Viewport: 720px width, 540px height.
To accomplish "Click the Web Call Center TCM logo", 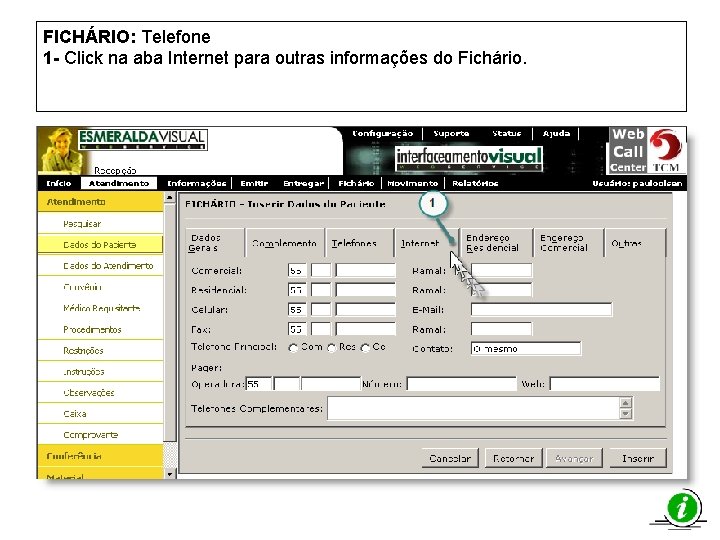I will [647, 150].
